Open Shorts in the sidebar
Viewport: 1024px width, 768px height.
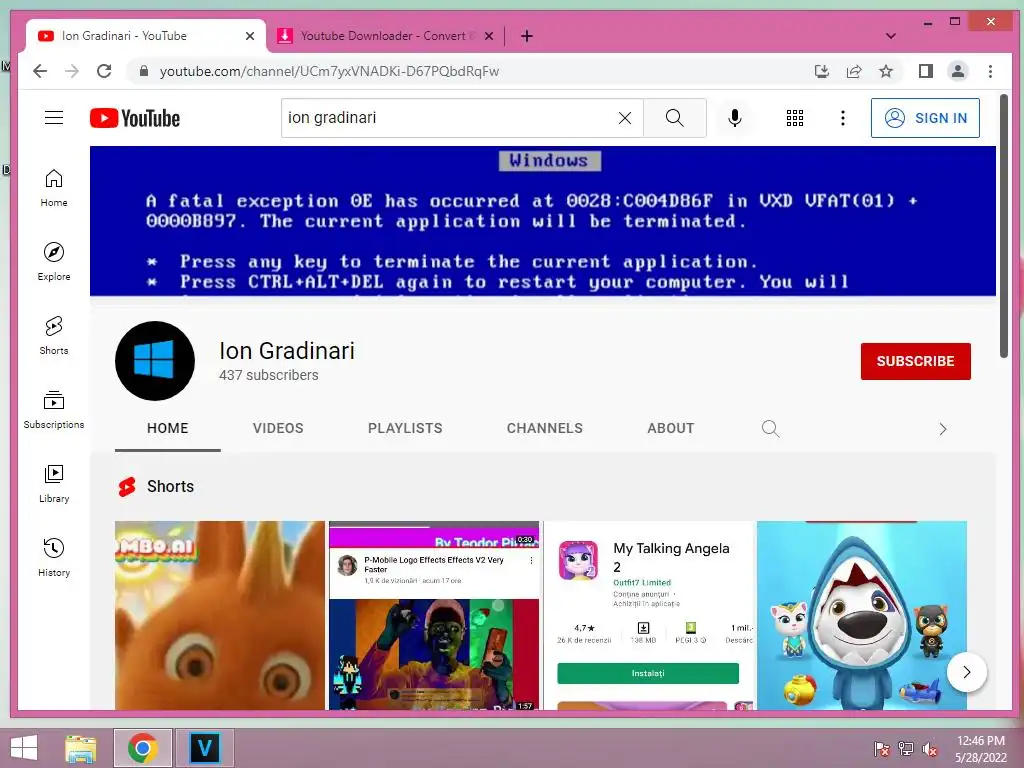[54, 336]
